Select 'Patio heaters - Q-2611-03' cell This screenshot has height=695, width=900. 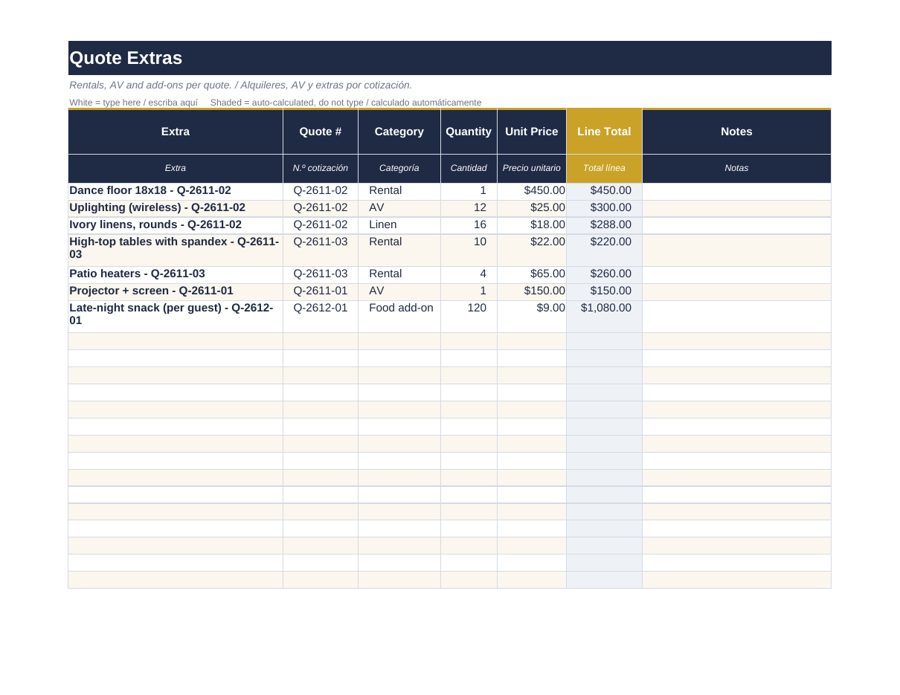tap(176, 274)
